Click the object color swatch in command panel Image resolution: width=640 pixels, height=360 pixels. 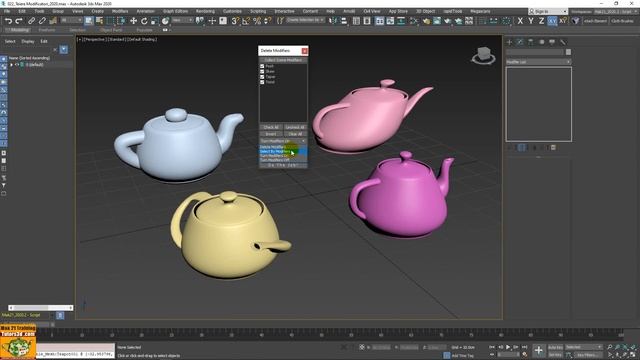[x=568, y=52]
